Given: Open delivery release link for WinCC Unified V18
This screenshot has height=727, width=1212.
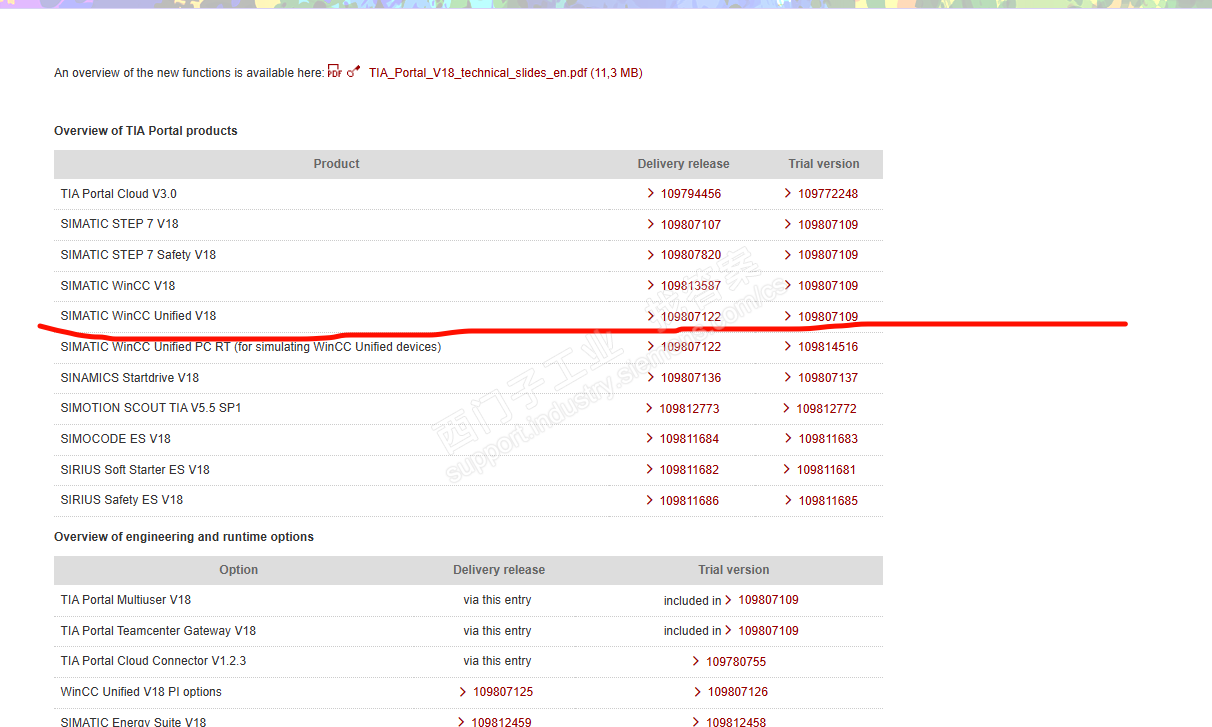Looking at the screenshot, I should point(690,317).
